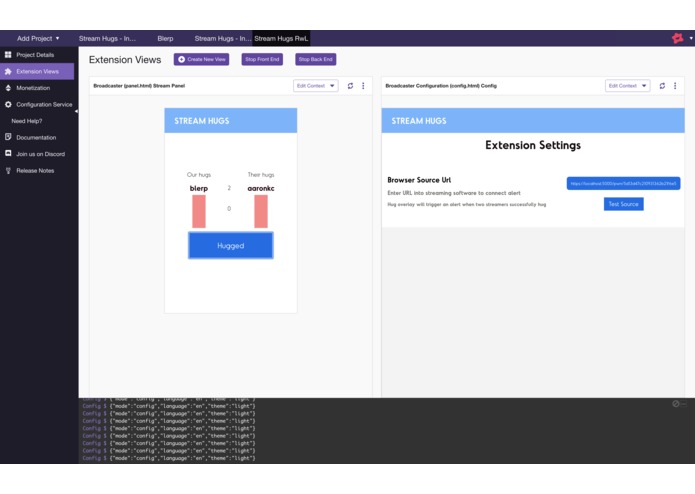
Task: Open the dropdown arrow beside the avatar
Action: (691, 39)
